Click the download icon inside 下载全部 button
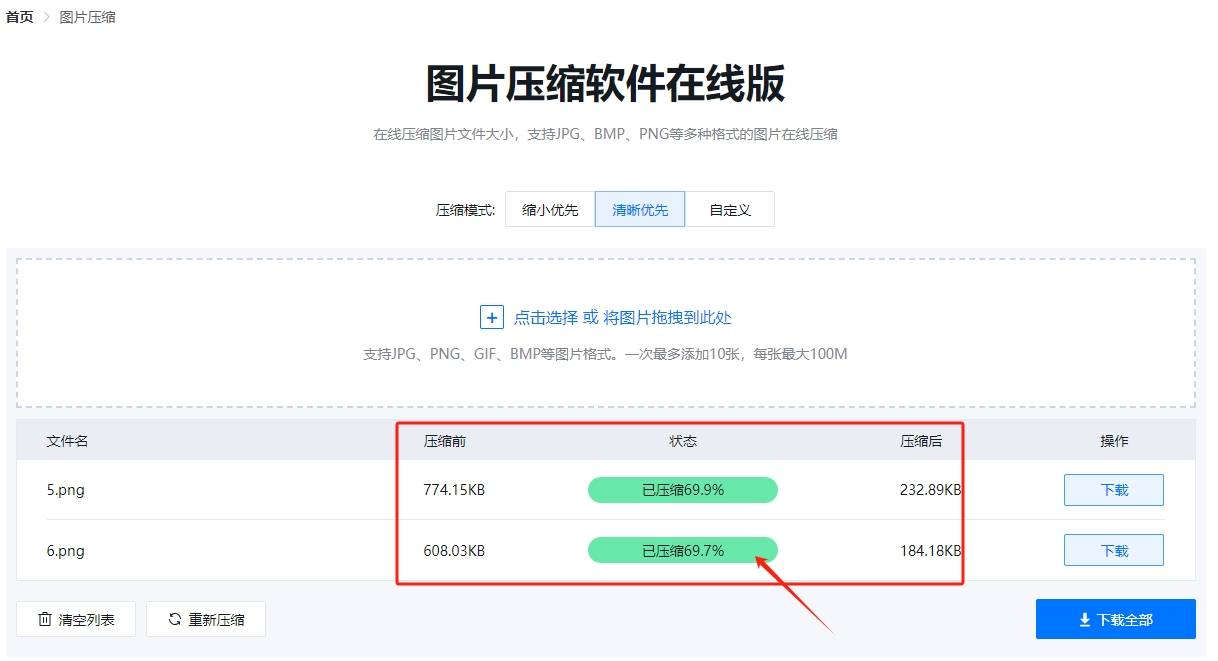The width and height of the screenshot is (1218, 661). (1084, 619)
